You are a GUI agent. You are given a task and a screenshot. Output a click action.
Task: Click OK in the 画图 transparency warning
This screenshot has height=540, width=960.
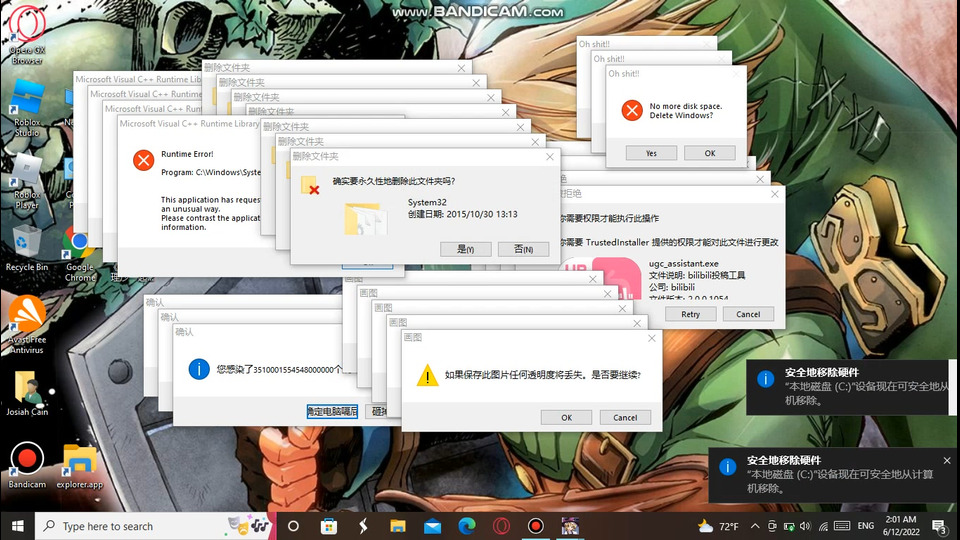tap(566, 418)
